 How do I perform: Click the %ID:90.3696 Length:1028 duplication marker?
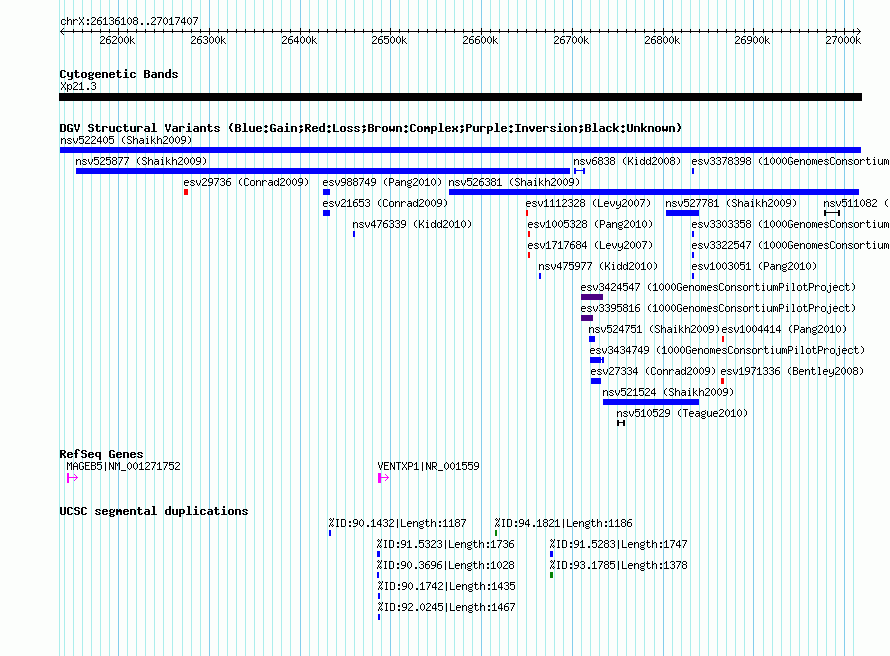coord(379,575)
